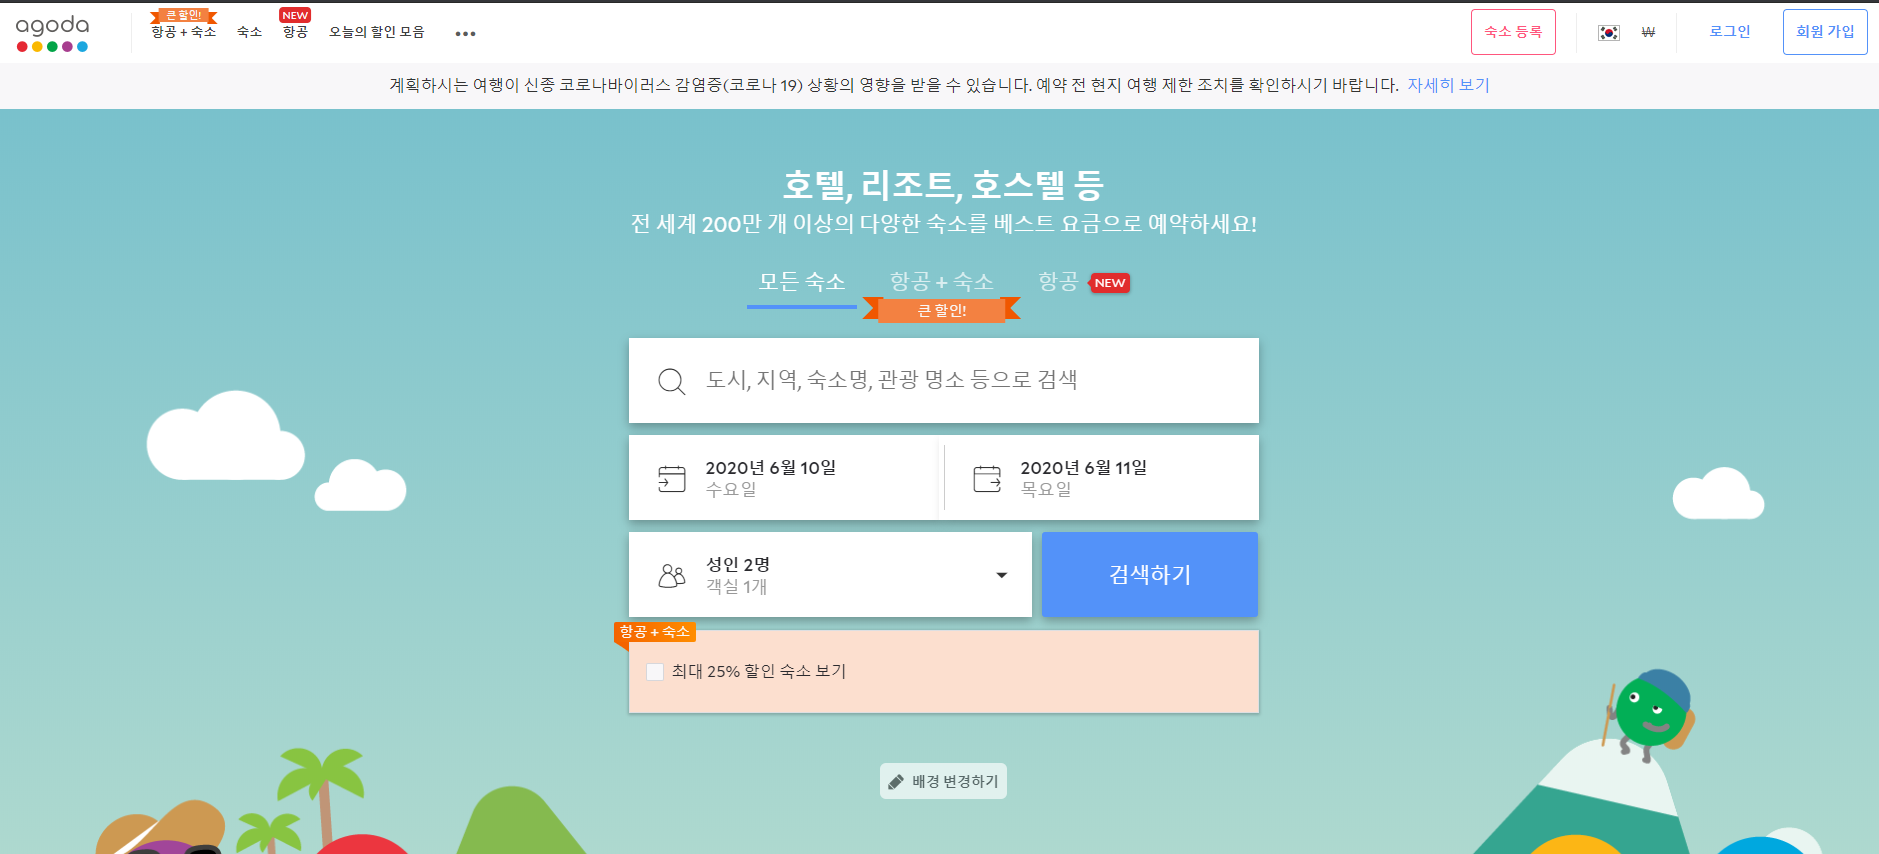Screen dimensions: 1879x854
Task: Open check-in date 2020년 6월 10일 picker
Action: (x=783, y=478)
